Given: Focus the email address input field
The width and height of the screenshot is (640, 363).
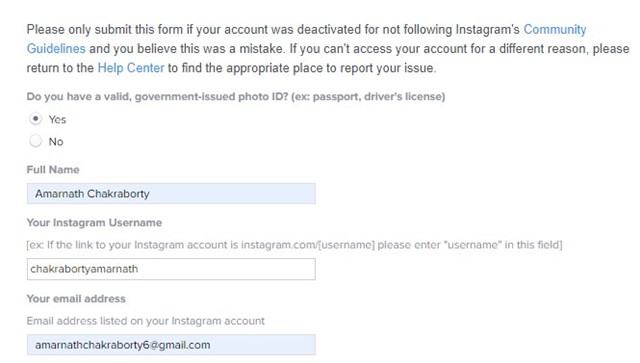Looking at the screenshot, I should click(171, 345).
